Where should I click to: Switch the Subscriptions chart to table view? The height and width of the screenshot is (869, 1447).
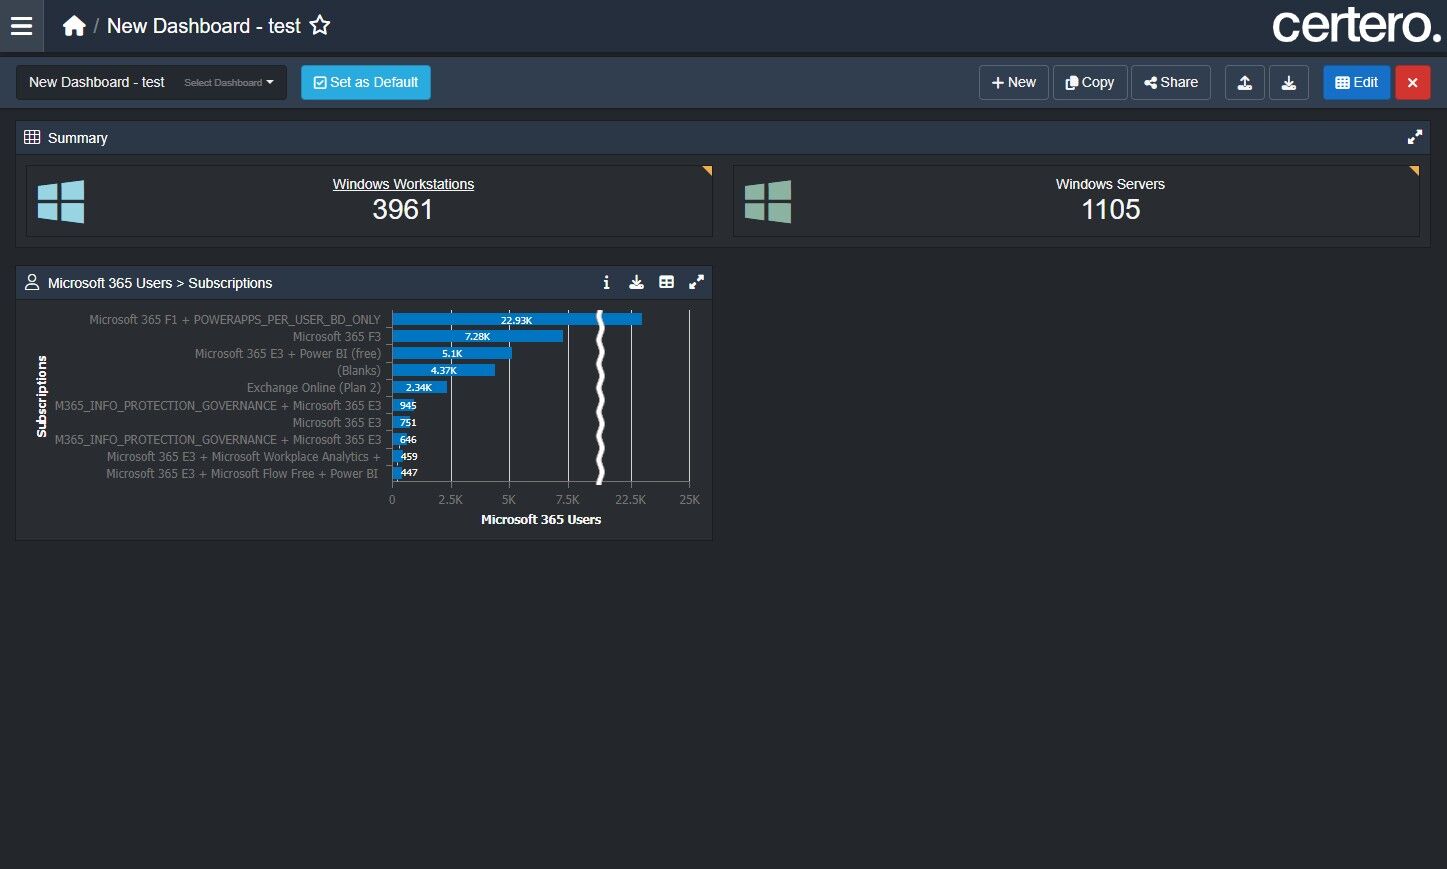(666, 283)
